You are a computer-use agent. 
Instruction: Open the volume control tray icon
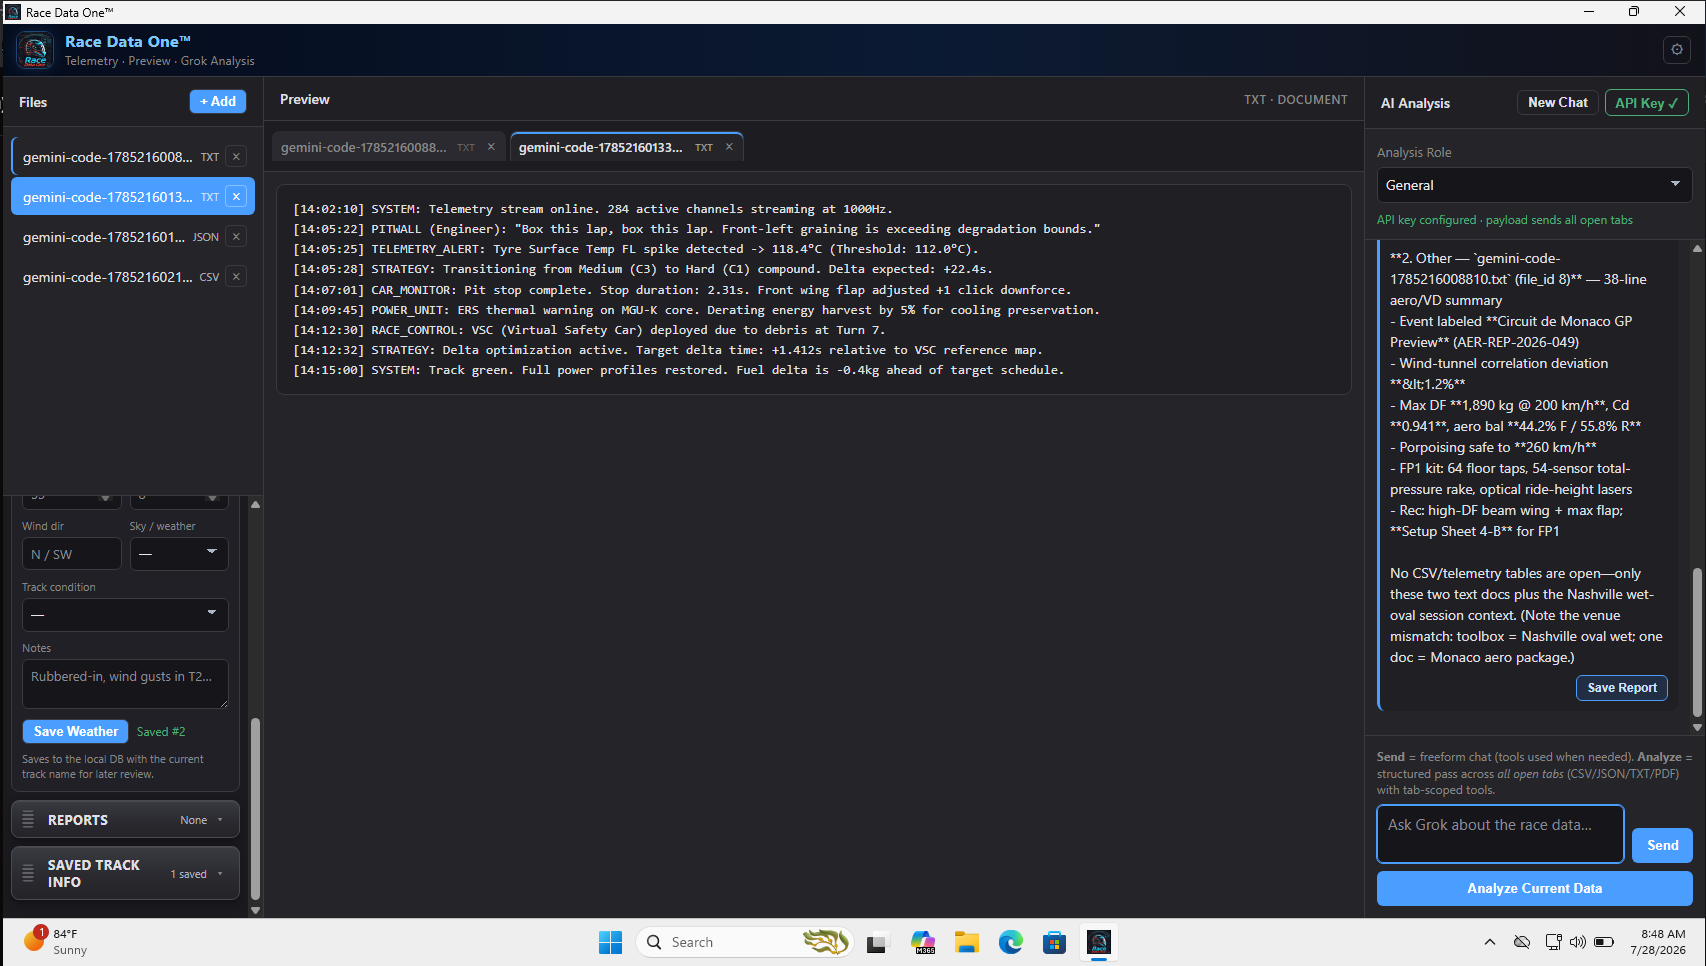click(x=1578, y=942)
